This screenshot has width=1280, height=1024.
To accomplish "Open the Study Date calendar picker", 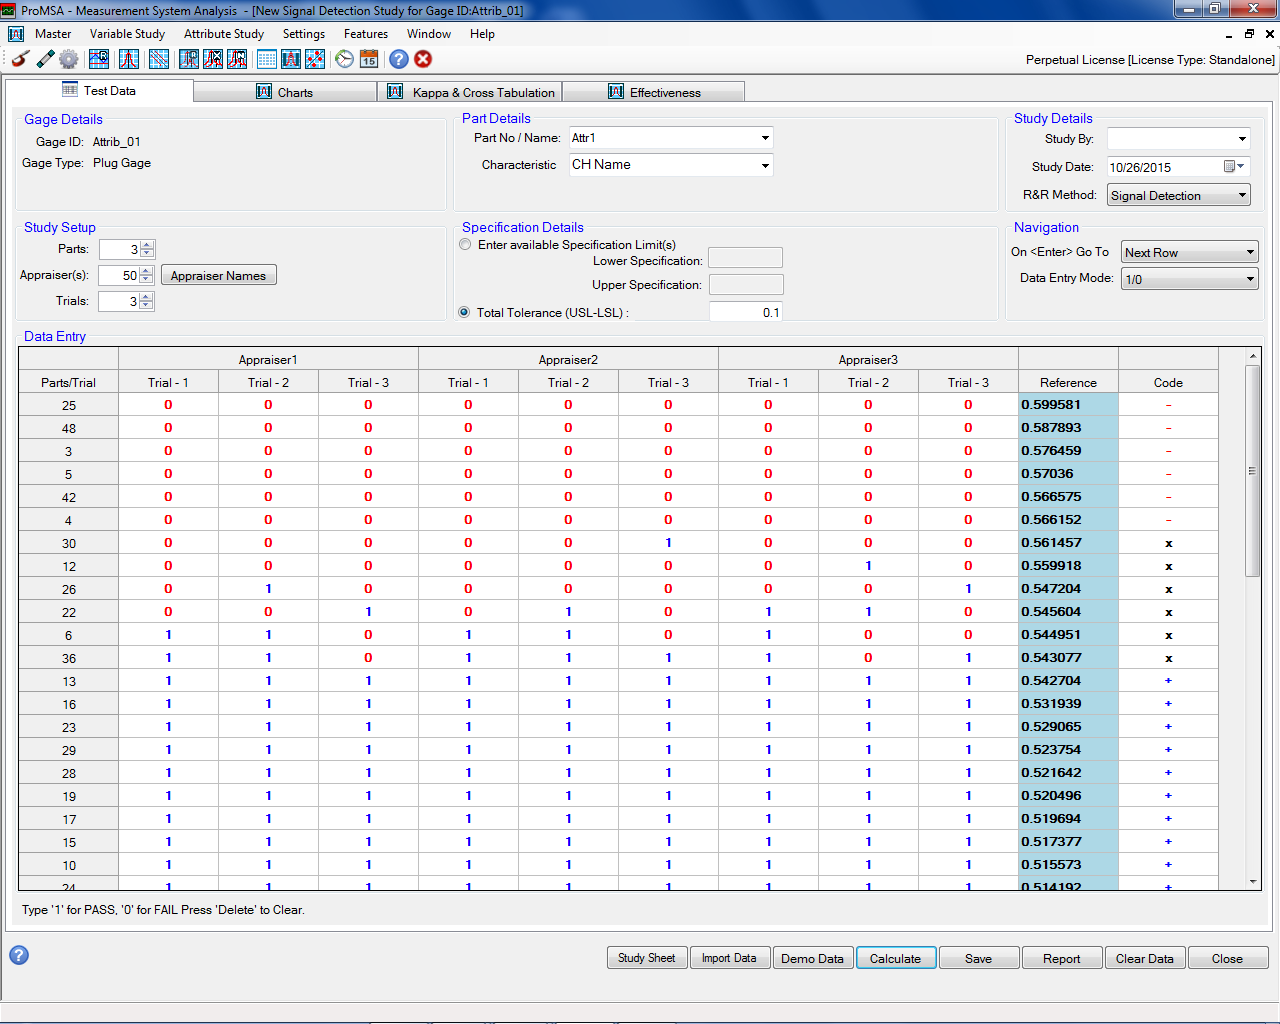I will point(1234,166).
